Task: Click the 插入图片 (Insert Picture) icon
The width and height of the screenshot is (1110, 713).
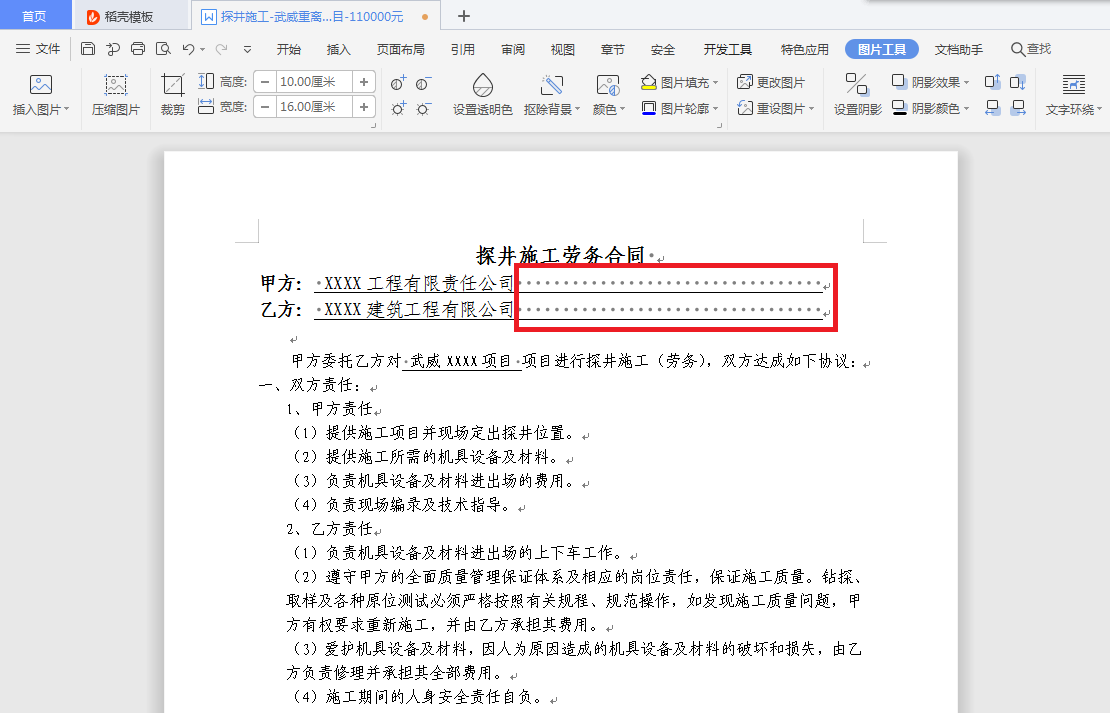Action: coord(41,85)
